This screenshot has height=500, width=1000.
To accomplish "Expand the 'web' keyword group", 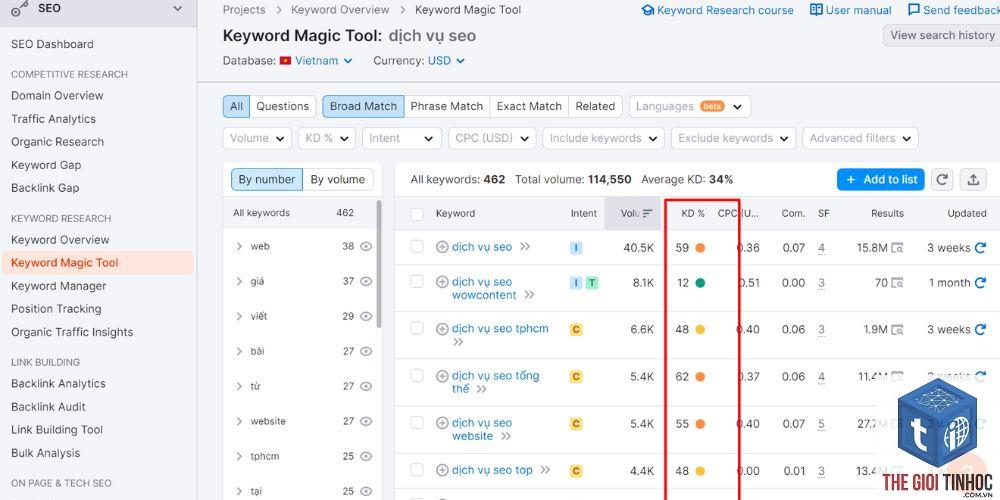I will click(x=239, y=246).
